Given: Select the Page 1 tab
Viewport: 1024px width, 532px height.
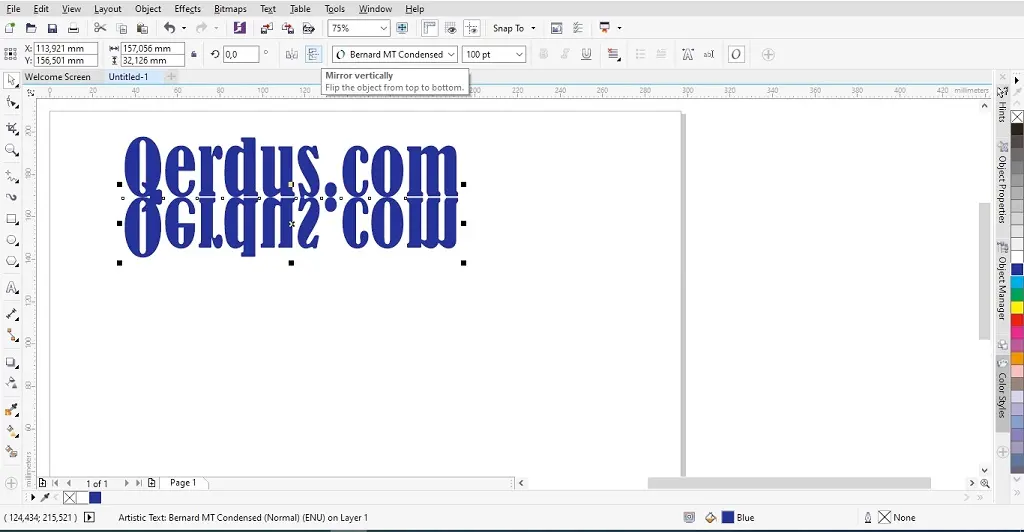Looking at the screenshot, I should pos(183,482).
